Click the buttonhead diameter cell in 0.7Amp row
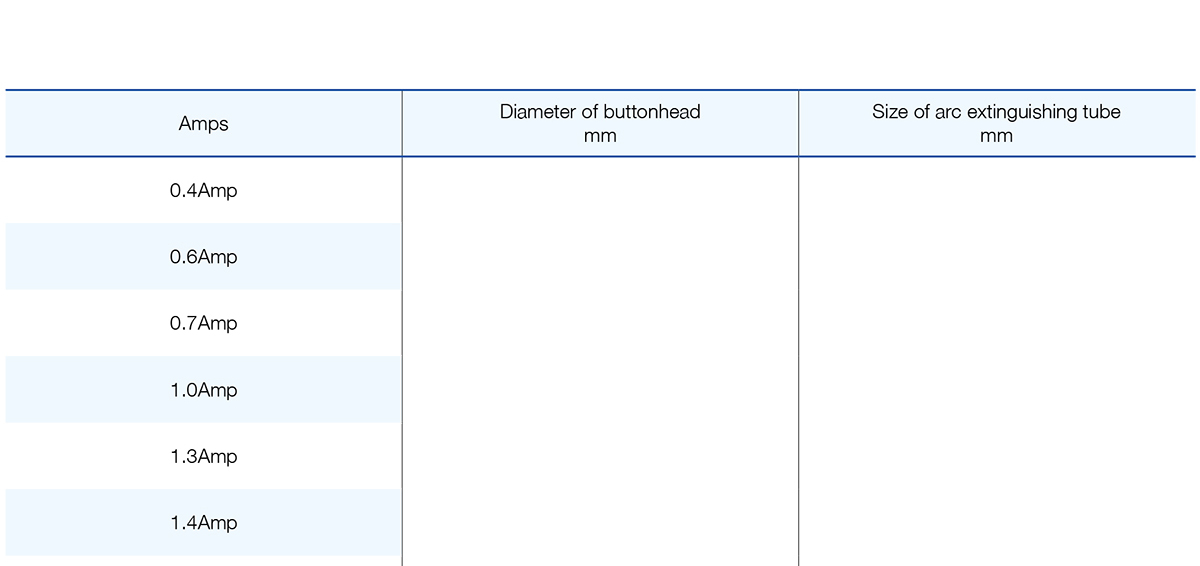The height and width of the screenshot is (566, 1200). point(600,323)
